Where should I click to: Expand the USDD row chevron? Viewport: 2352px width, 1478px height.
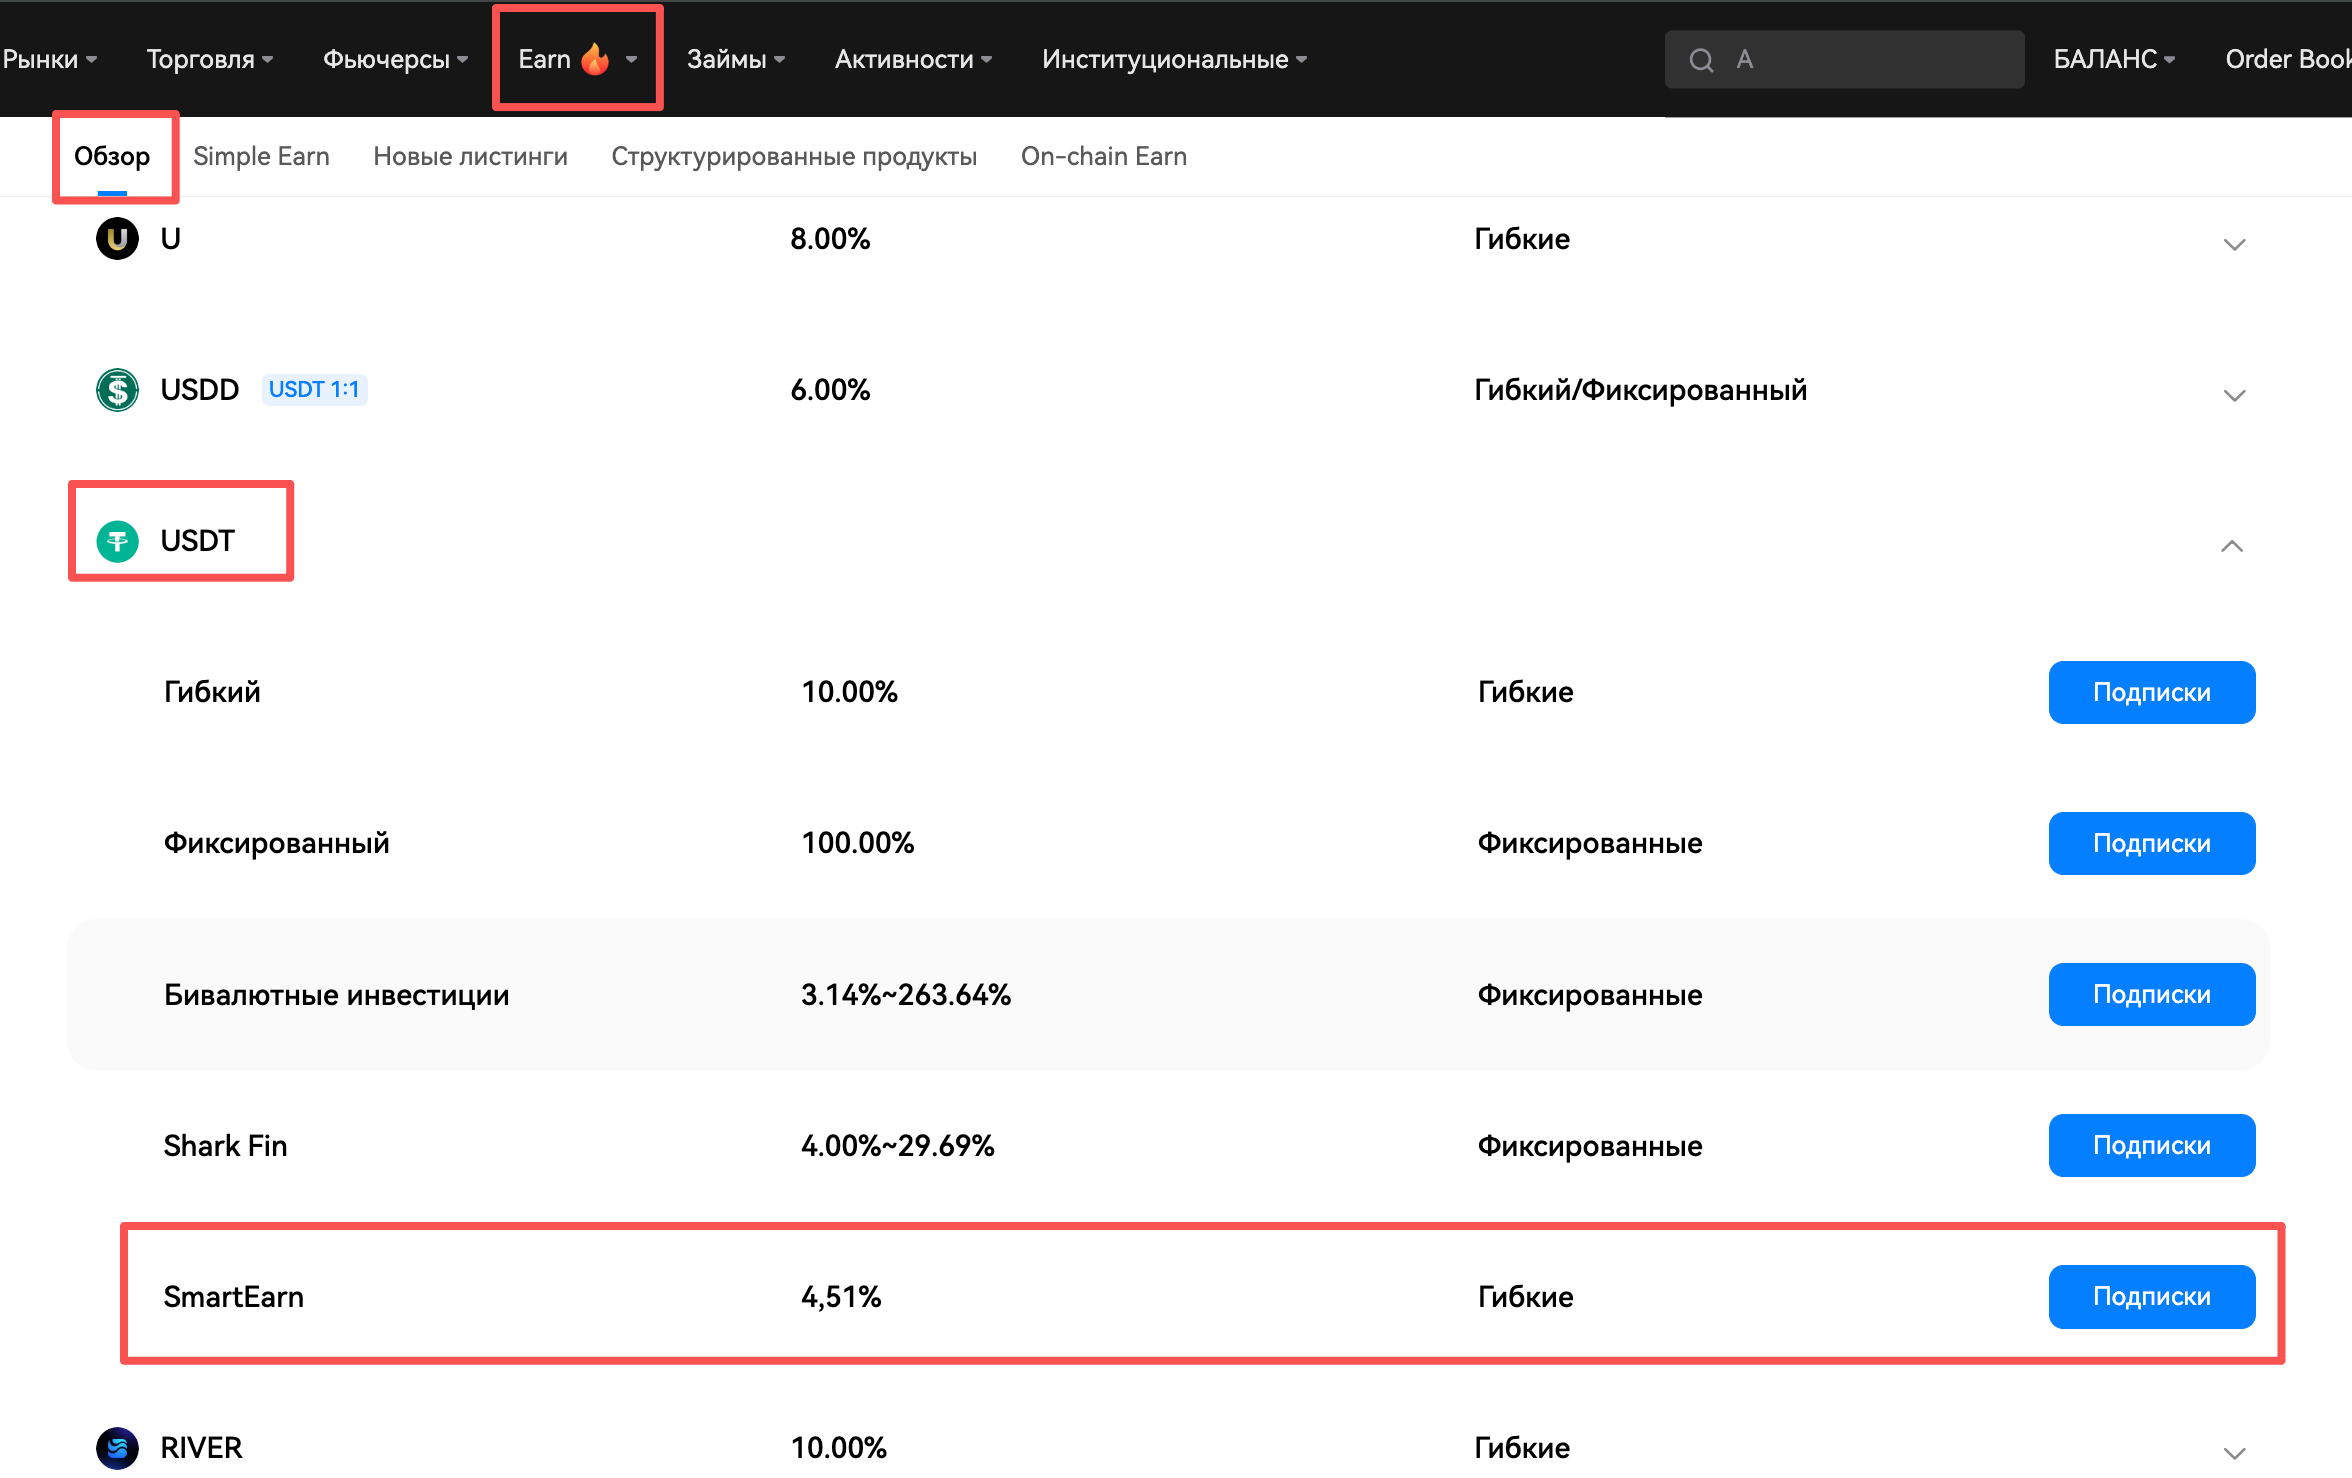click(x=2234, y=395)
